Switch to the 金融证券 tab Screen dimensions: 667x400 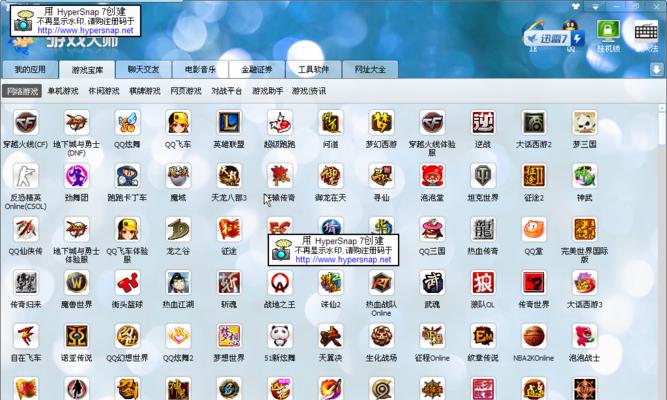click(257, 69)
